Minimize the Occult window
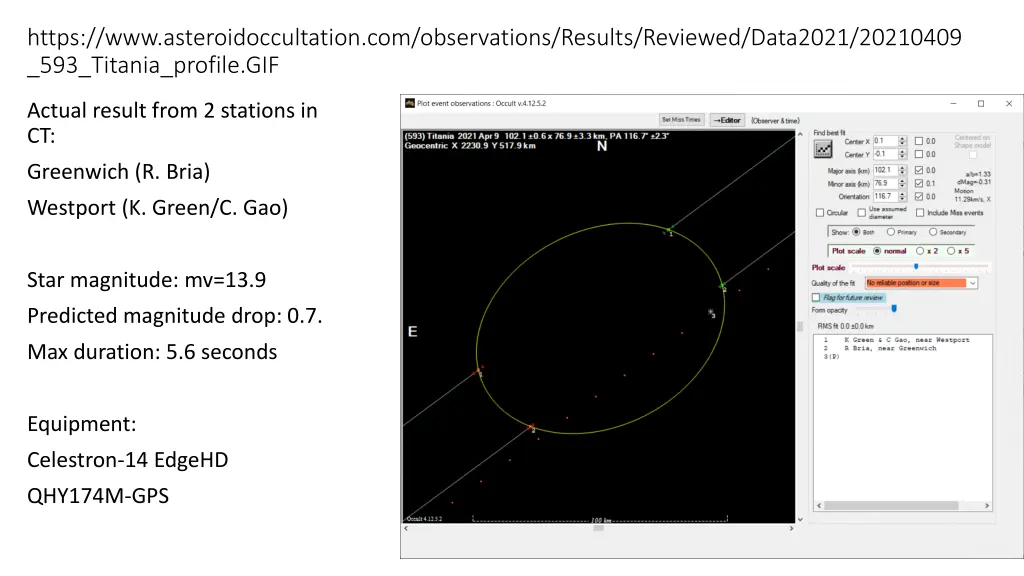Viewport: 1024px width, 576px height. coord(953,103)
